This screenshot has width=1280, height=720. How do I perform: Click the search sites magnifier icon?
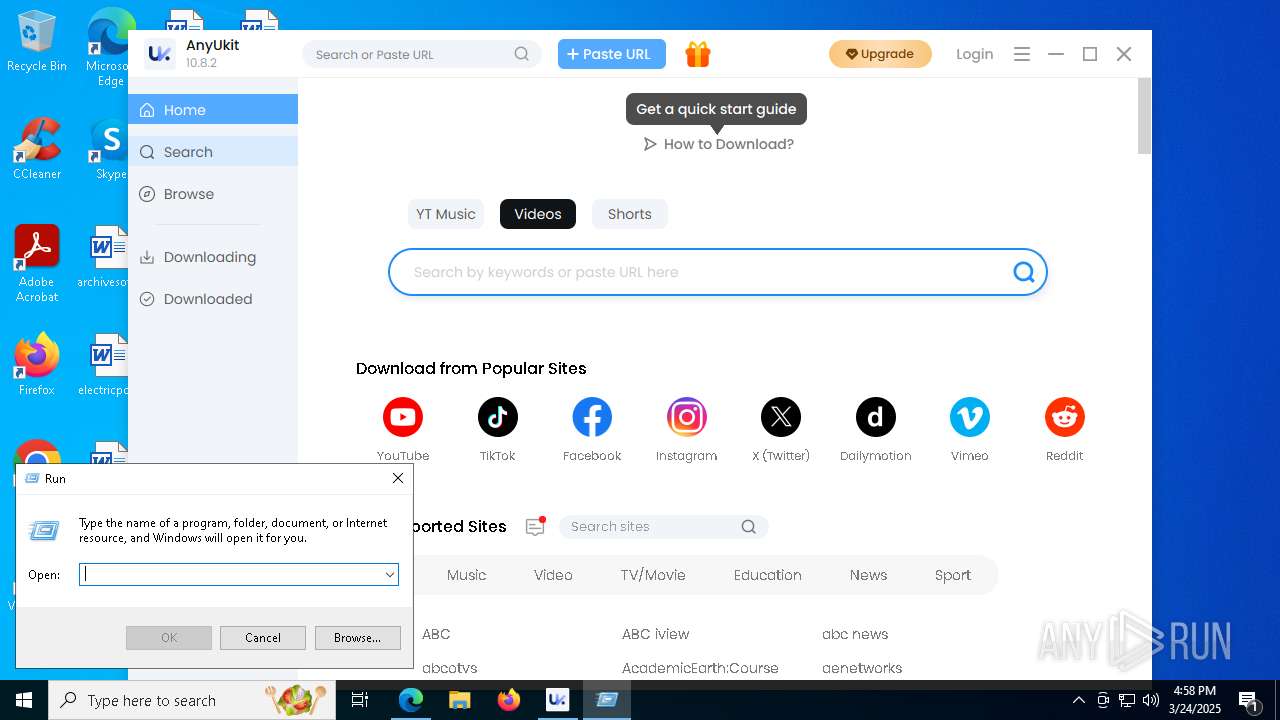point(749,527)
